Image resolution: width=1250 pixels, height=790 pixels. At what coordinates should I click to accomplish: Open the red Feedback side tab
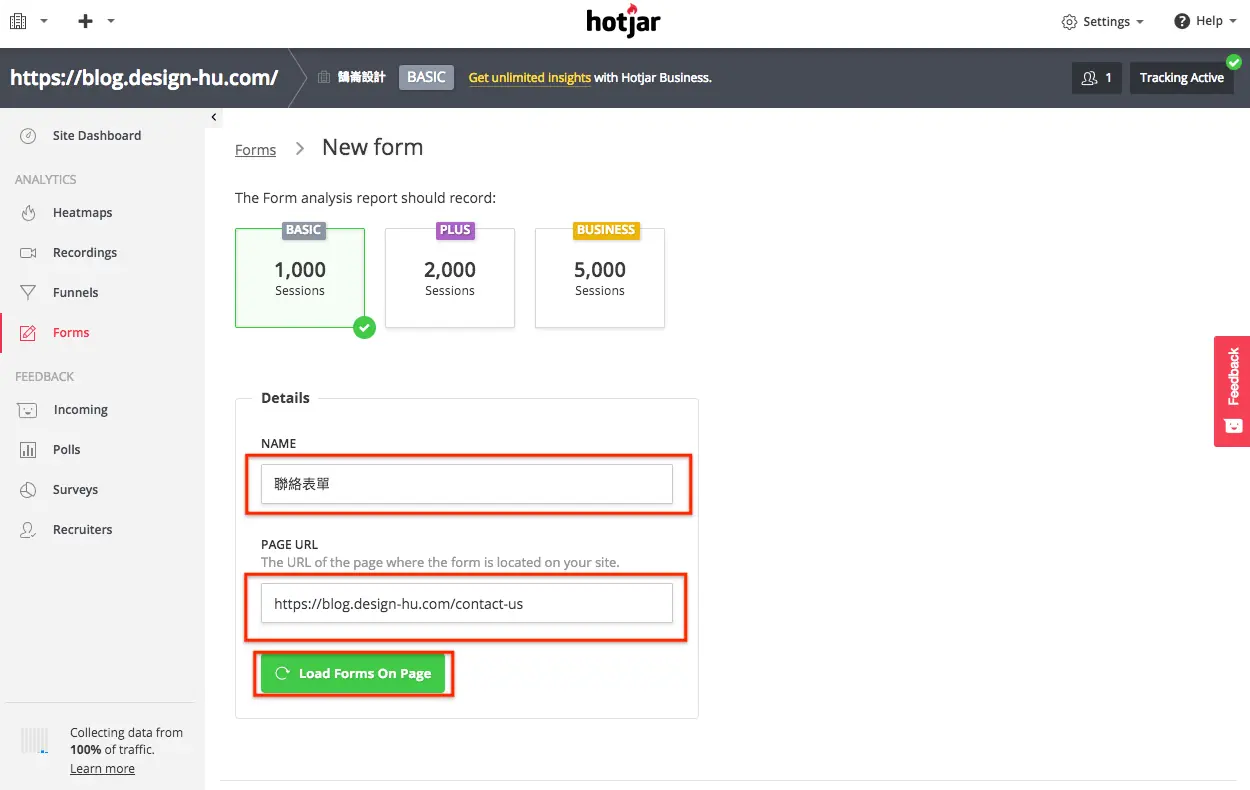click(1232, 391)
